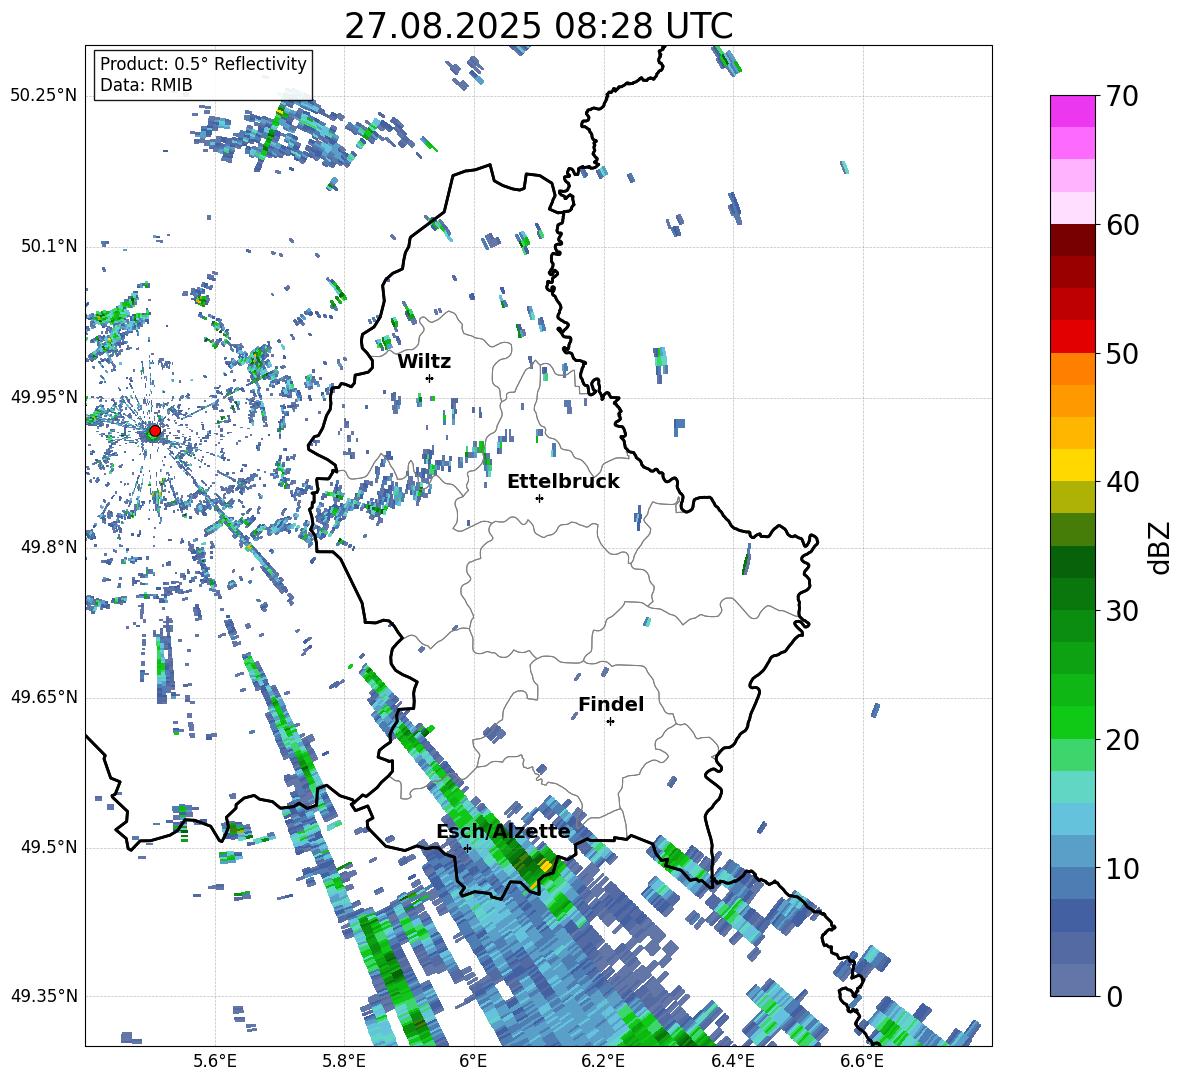Click the red radar site marker

point(155,431)
